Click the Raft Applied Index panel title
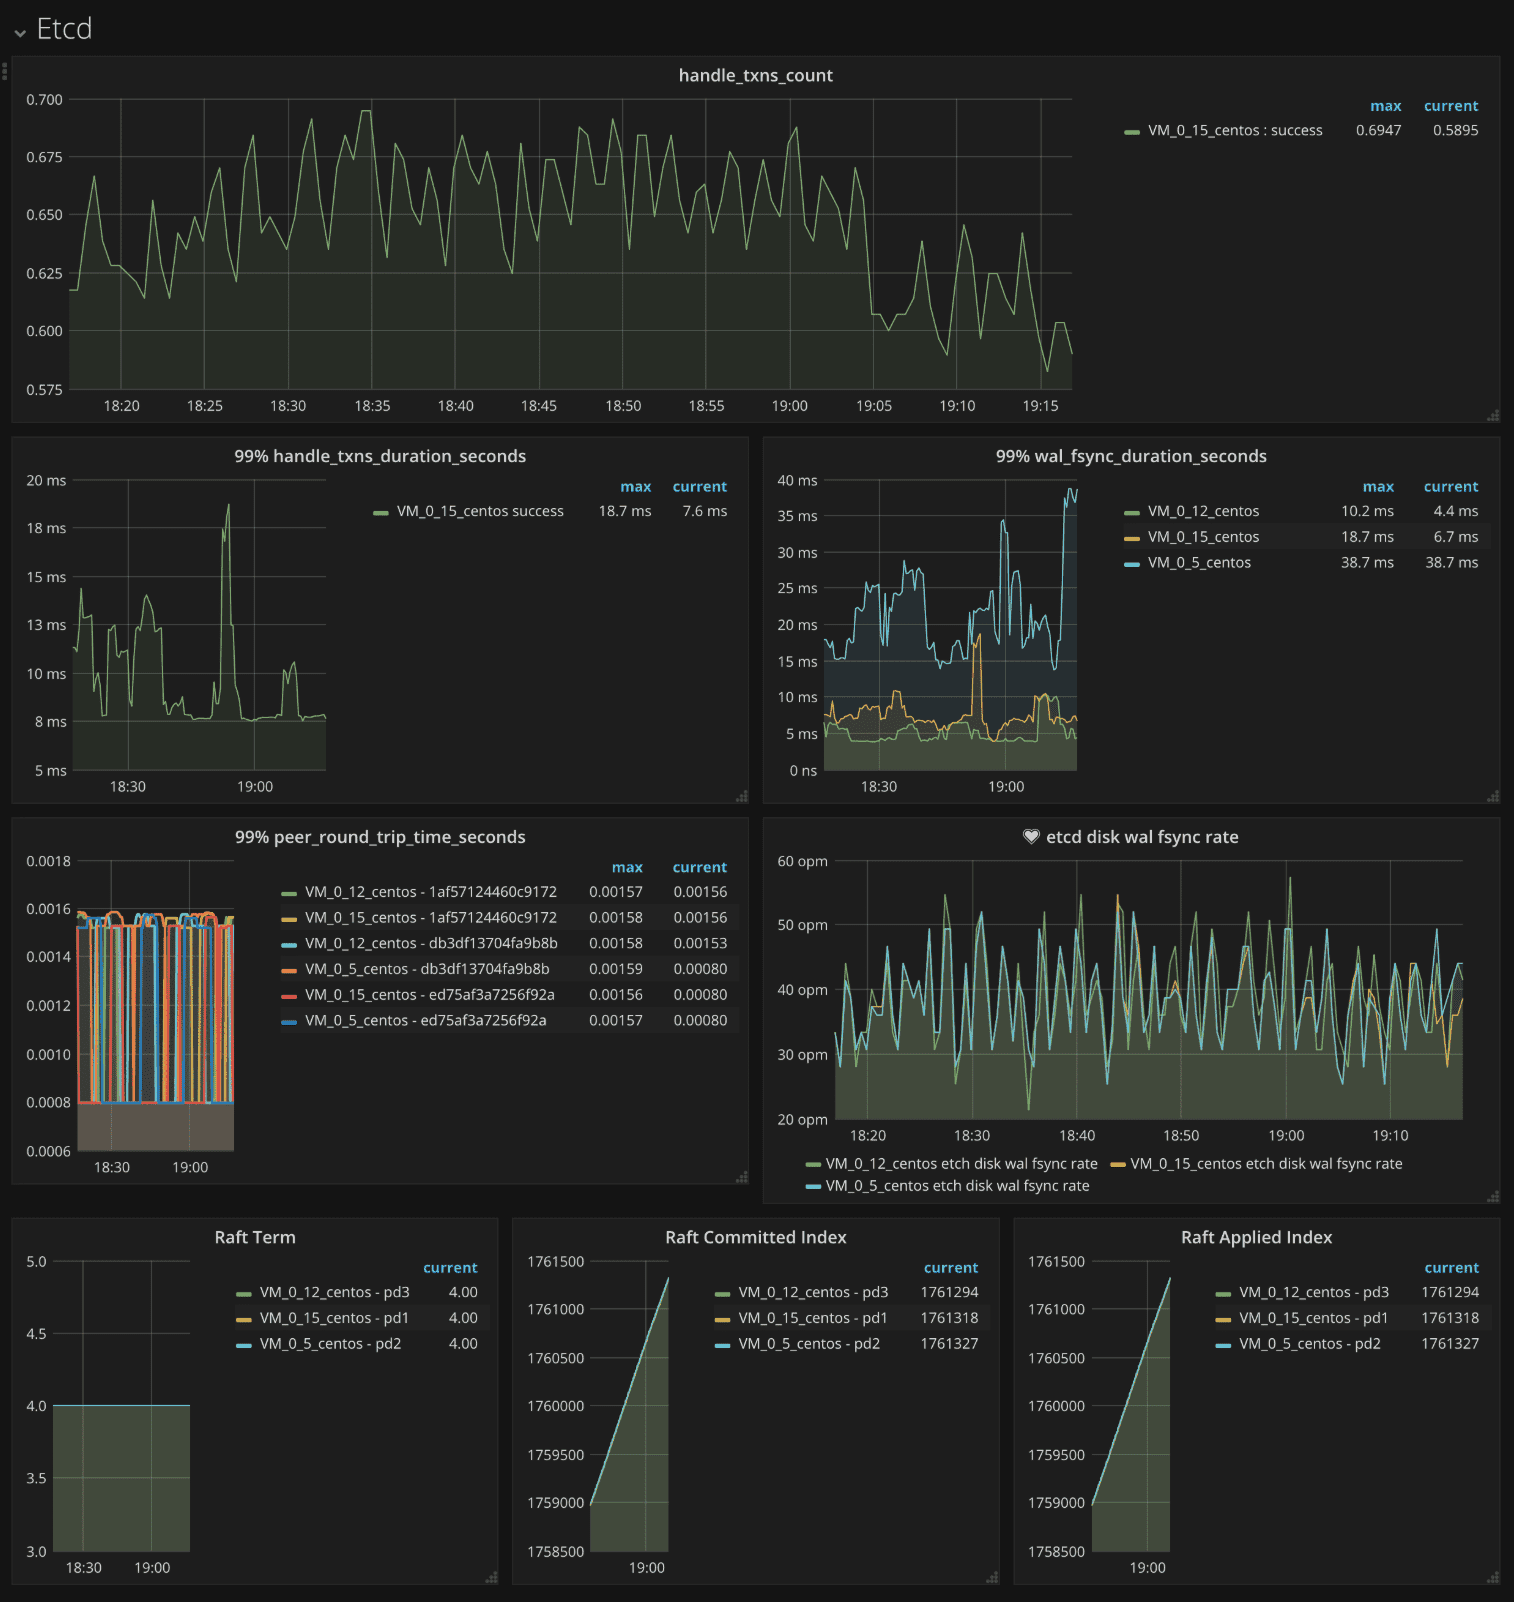This screenshot has height=1602, width=1514. click(1256, 1238)
